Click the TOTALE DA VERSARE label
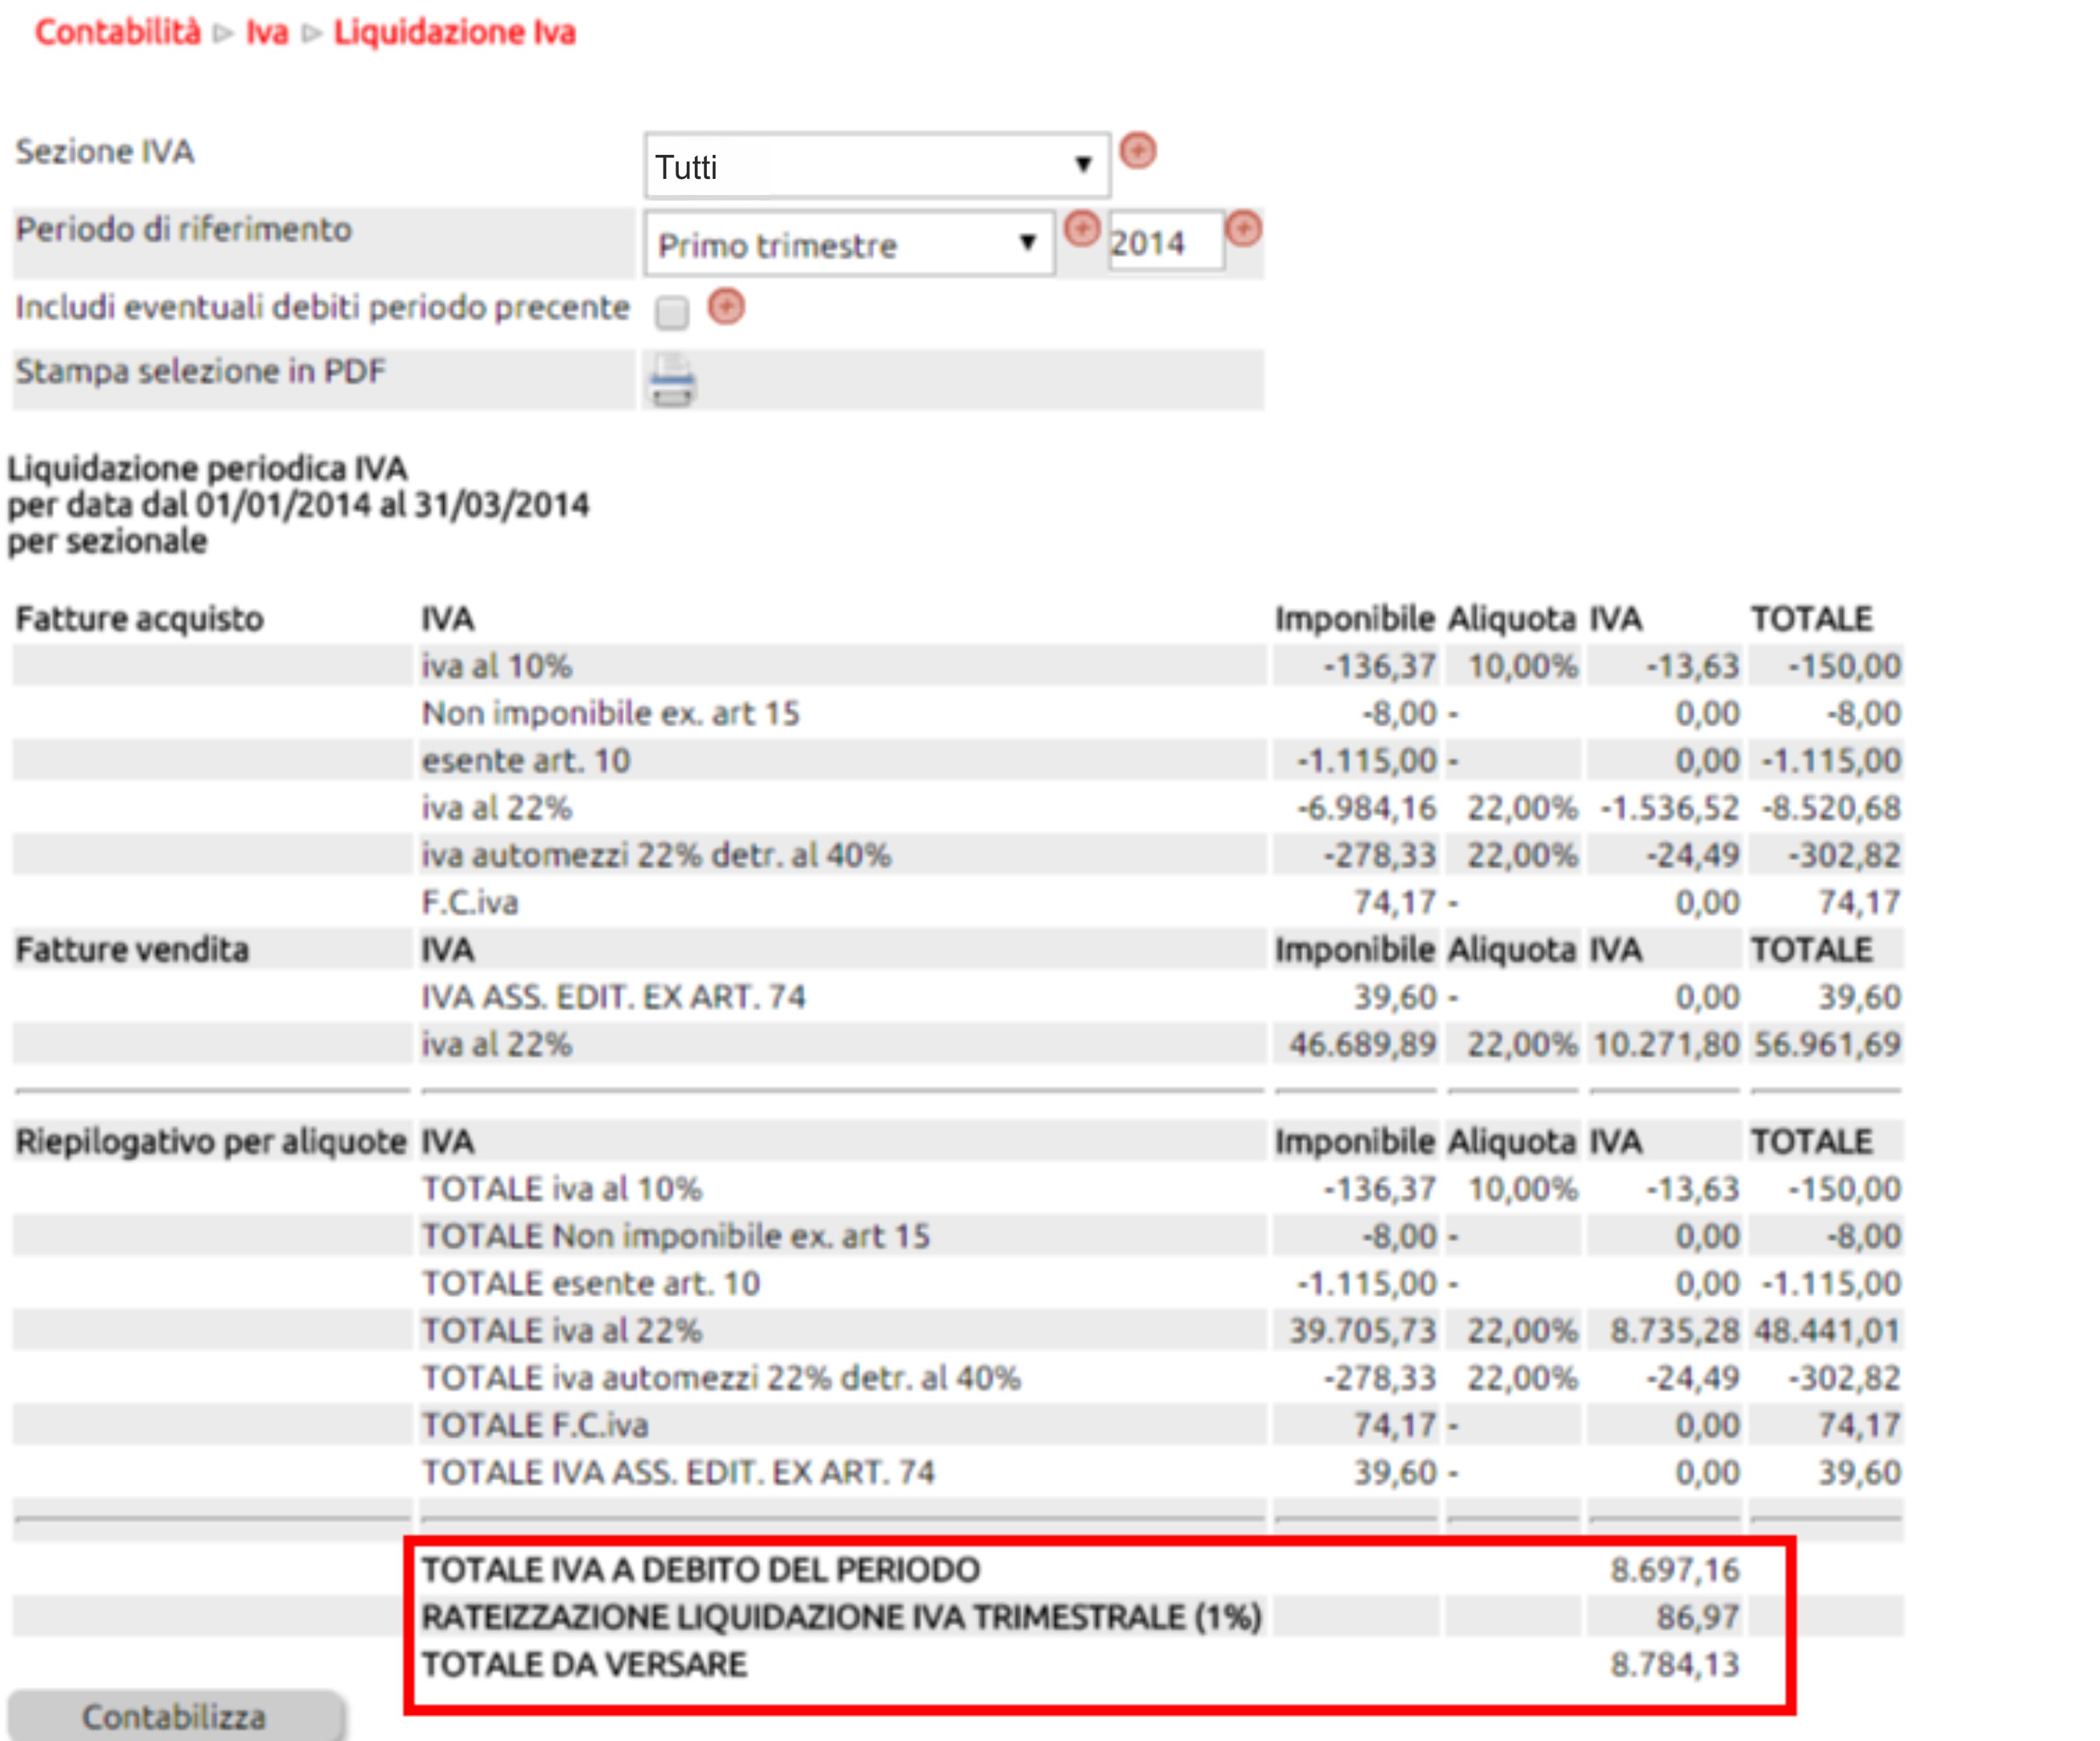 pos(584,1664)
